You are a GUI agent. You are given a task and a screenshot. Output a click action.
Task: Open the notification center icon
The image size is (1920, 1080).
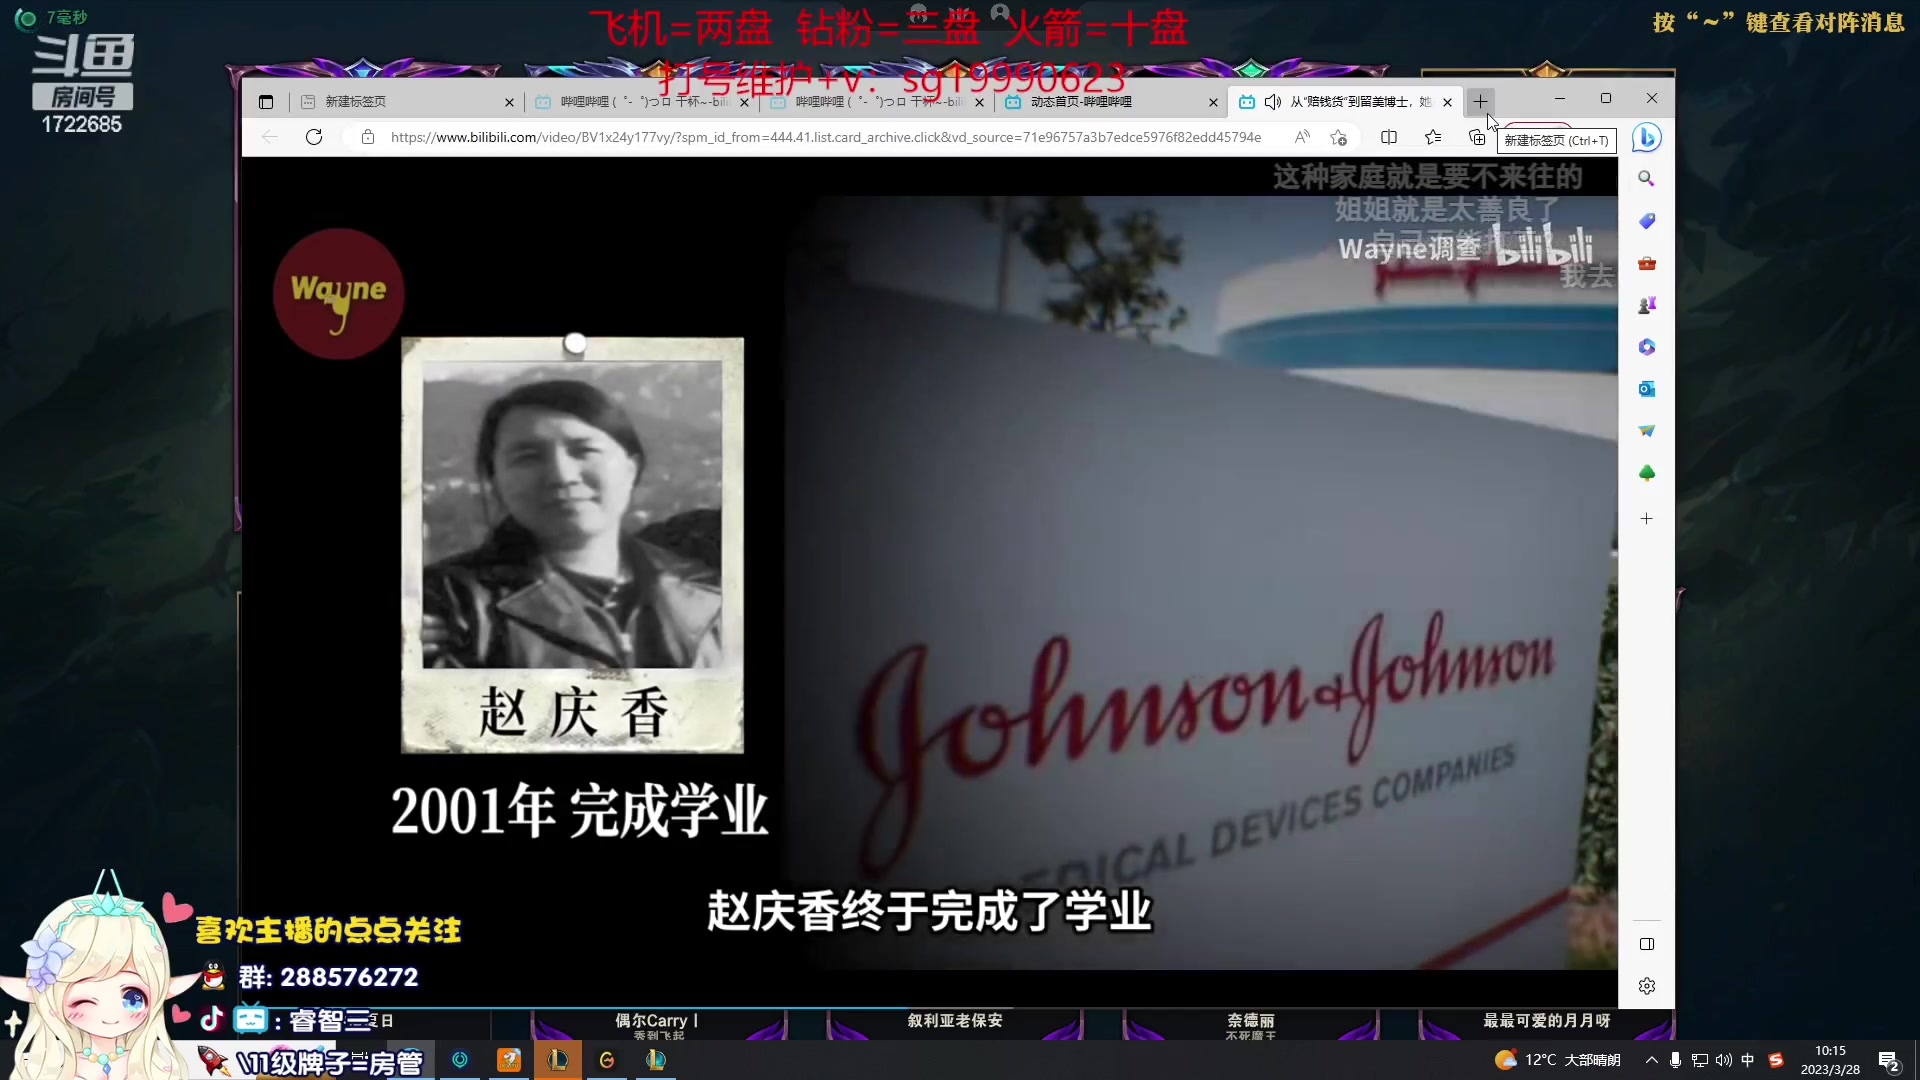coord(1888,1060)
